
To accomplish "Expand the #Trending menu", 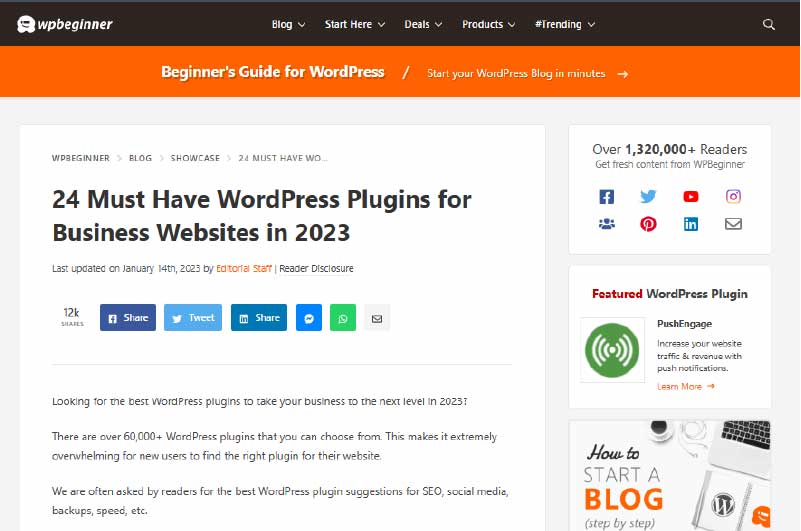I will pos(564,24).
